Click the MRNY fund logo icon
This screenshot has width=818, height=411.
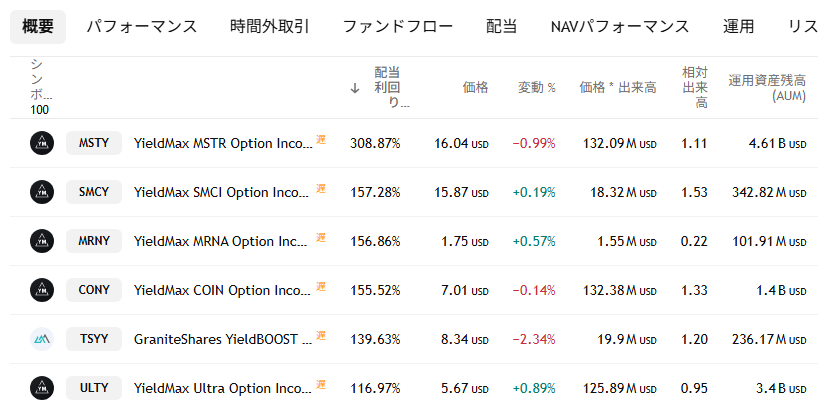[42, 240]
